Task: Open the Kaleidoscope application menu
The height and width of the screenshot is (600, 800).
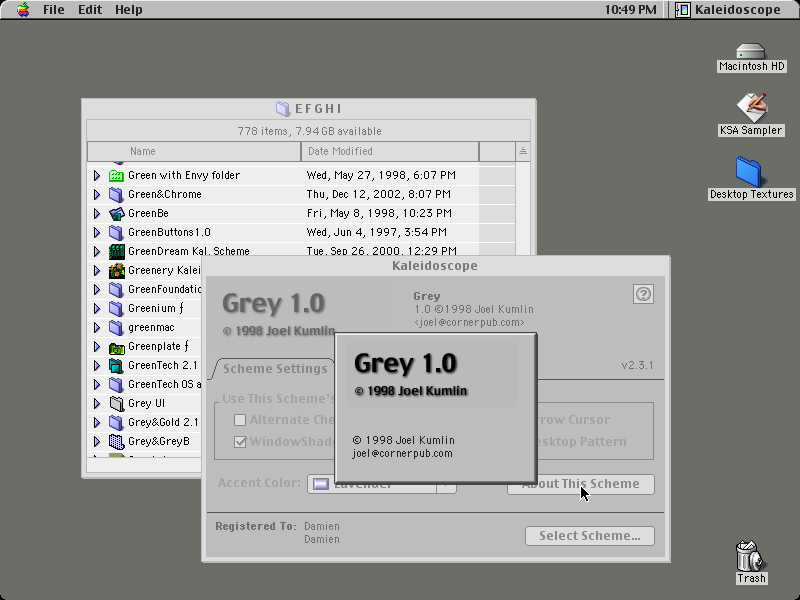Action: [x=728, y=10]
